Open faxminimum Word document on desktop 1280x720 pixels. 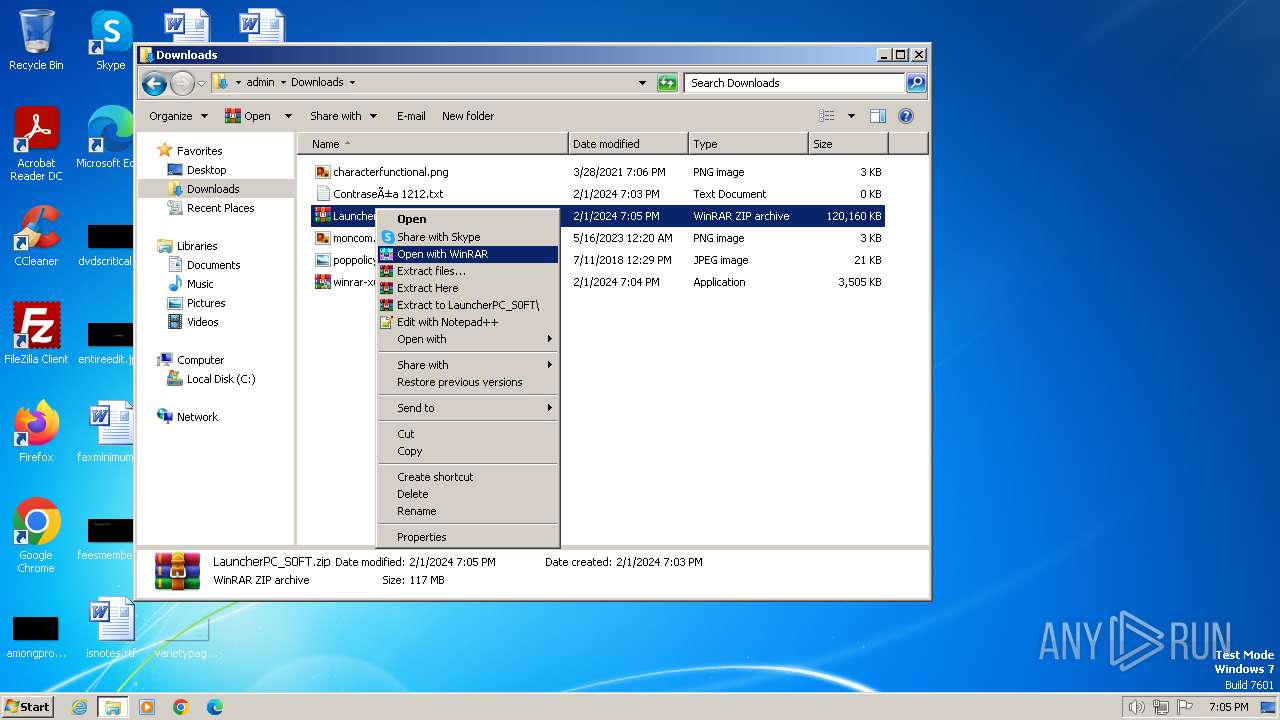pyautogui.click(x=108, y=431)
